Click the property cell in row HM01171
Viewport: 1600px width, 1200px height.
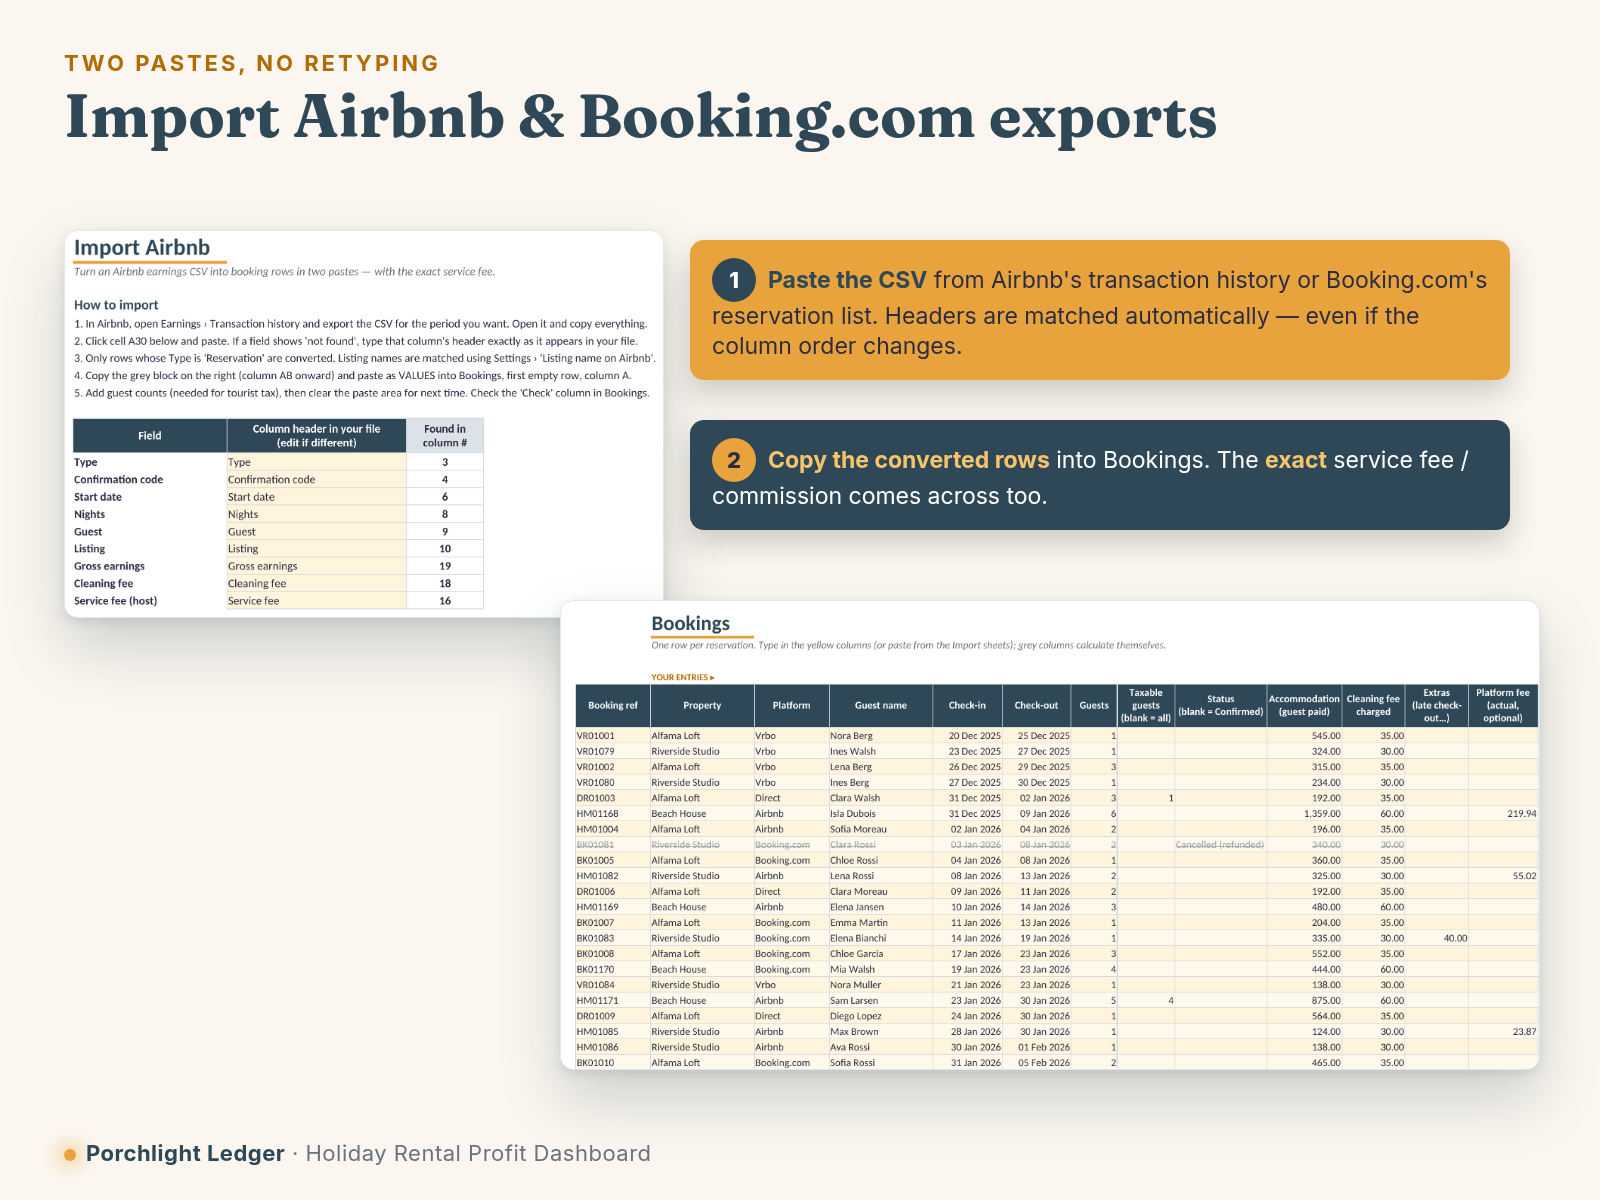[702, 1001]
